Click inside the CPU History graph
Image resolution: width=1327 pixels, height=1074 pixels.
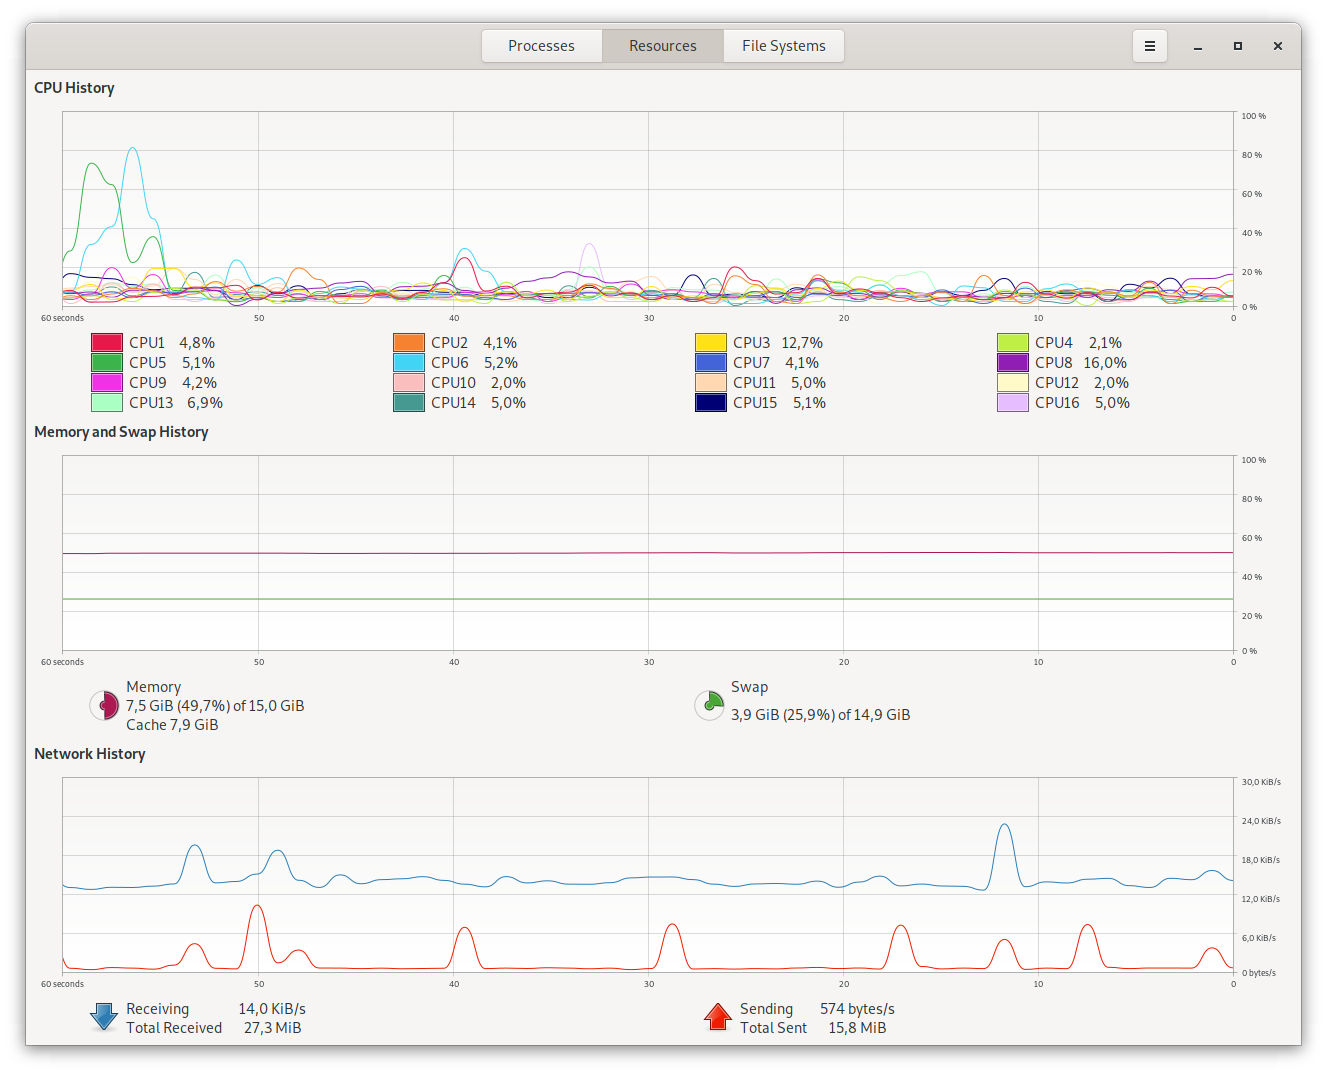pyautogui.click(x=648, y=209)
